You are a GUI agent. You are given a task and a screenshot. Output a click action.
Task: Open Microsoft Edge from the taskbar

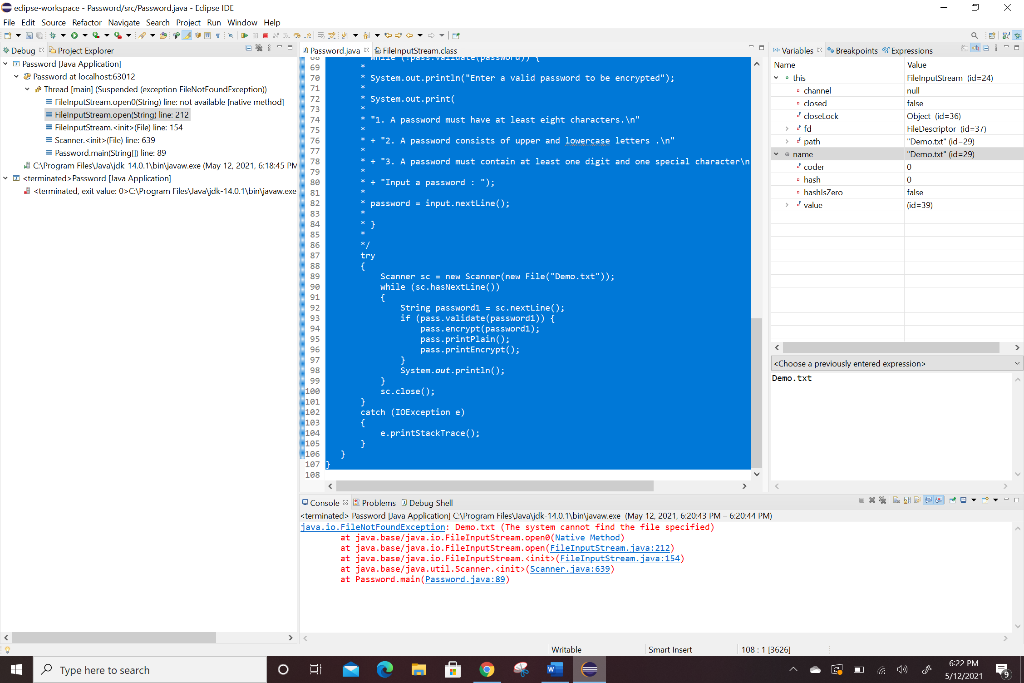(x=385, y=669)
